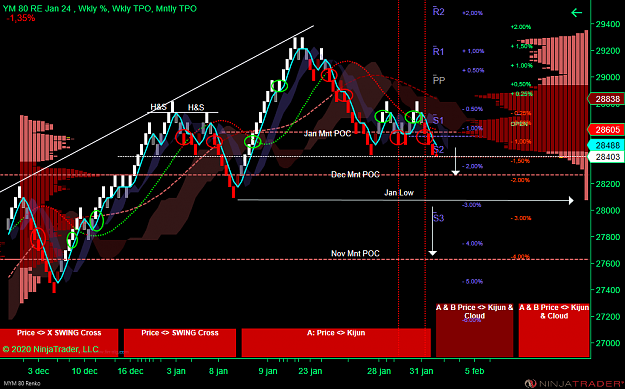
Task: Click the orange -1.50% level label
Action: click(521, 161)
